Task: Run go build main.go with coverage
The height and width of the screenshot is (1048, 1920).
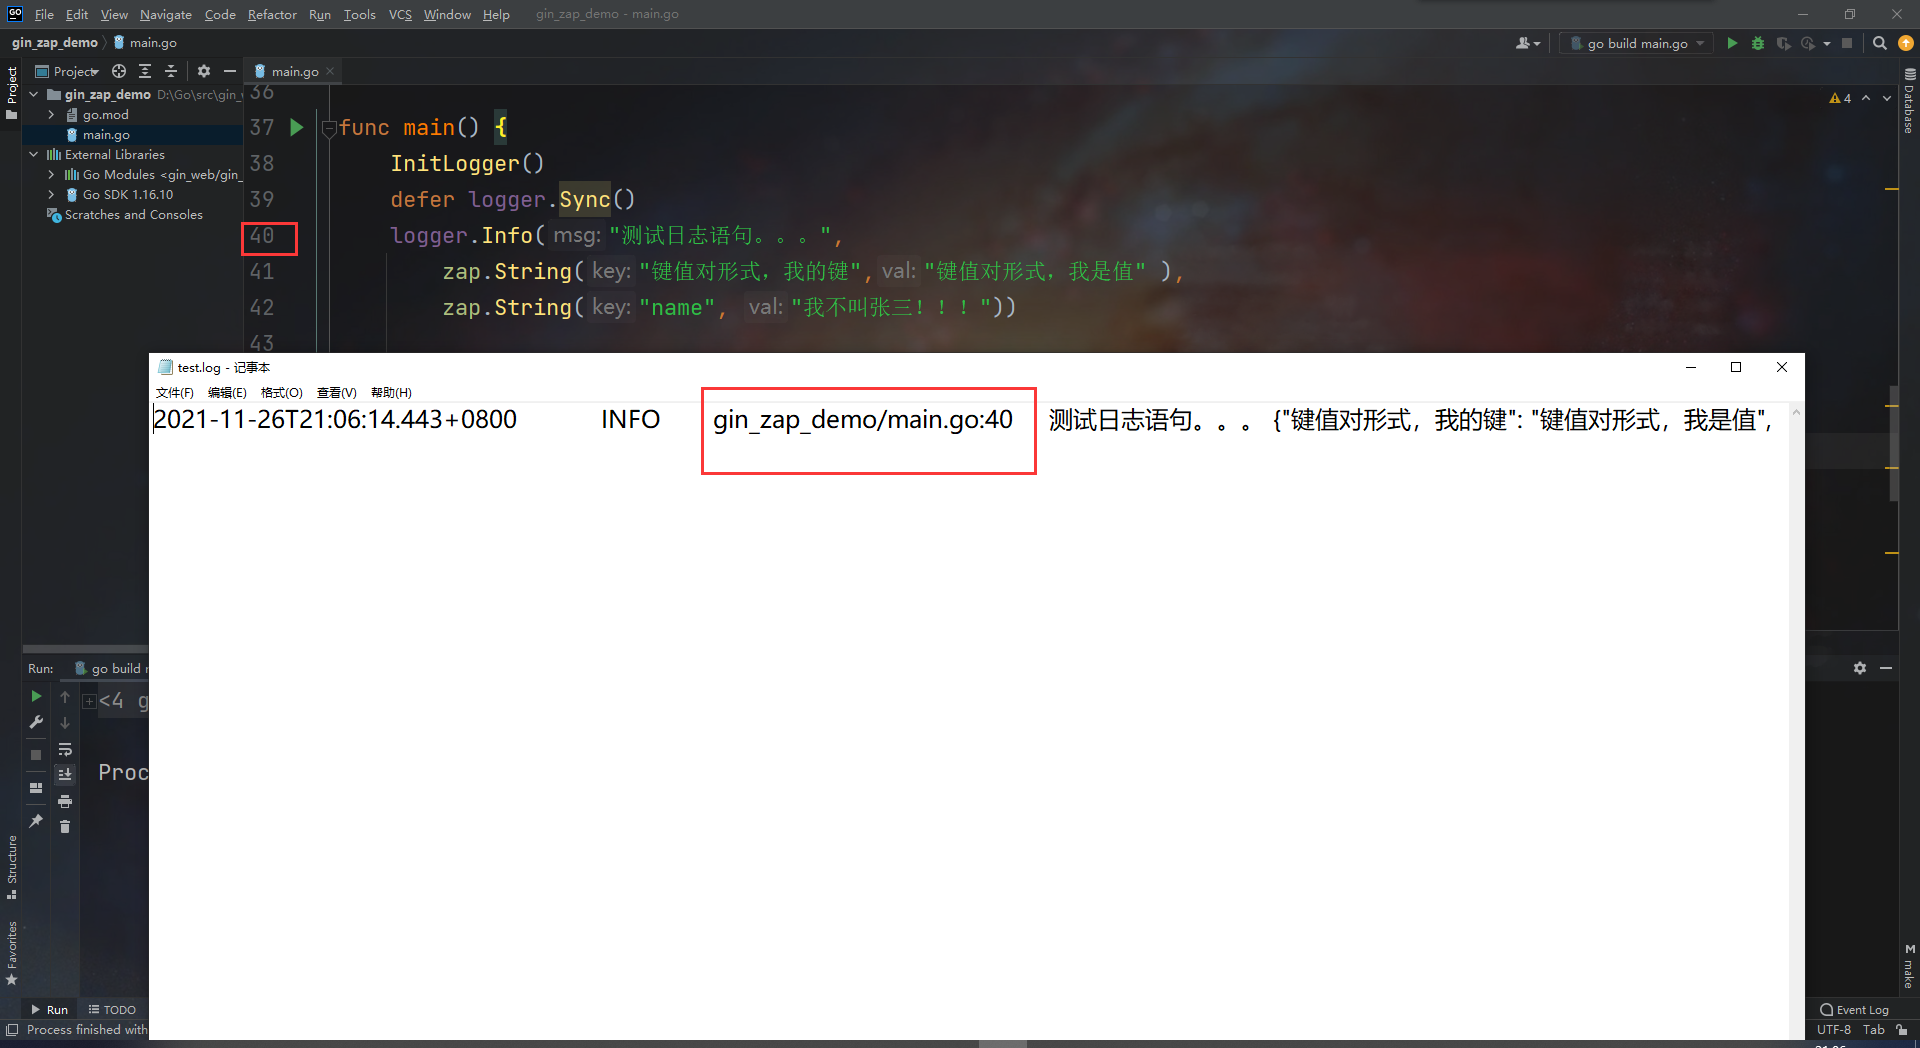Action: [x=1785, y=43]
